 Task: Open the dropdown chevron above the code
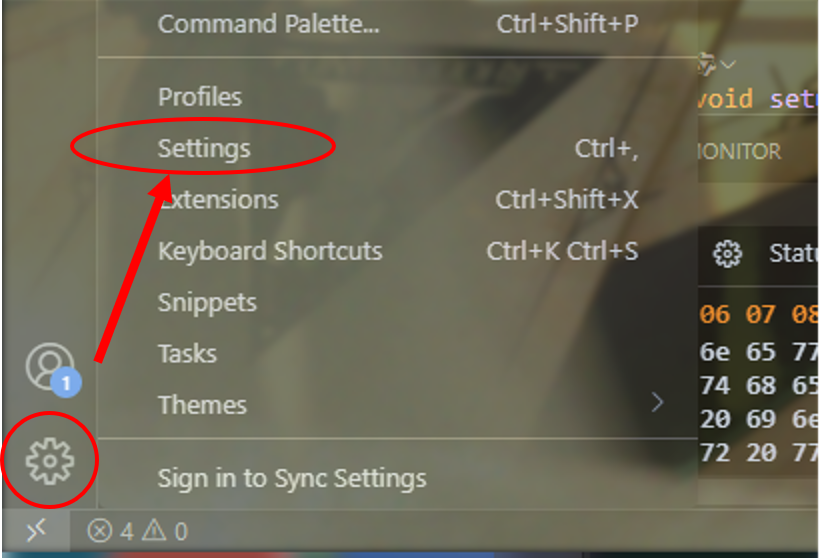728,64
